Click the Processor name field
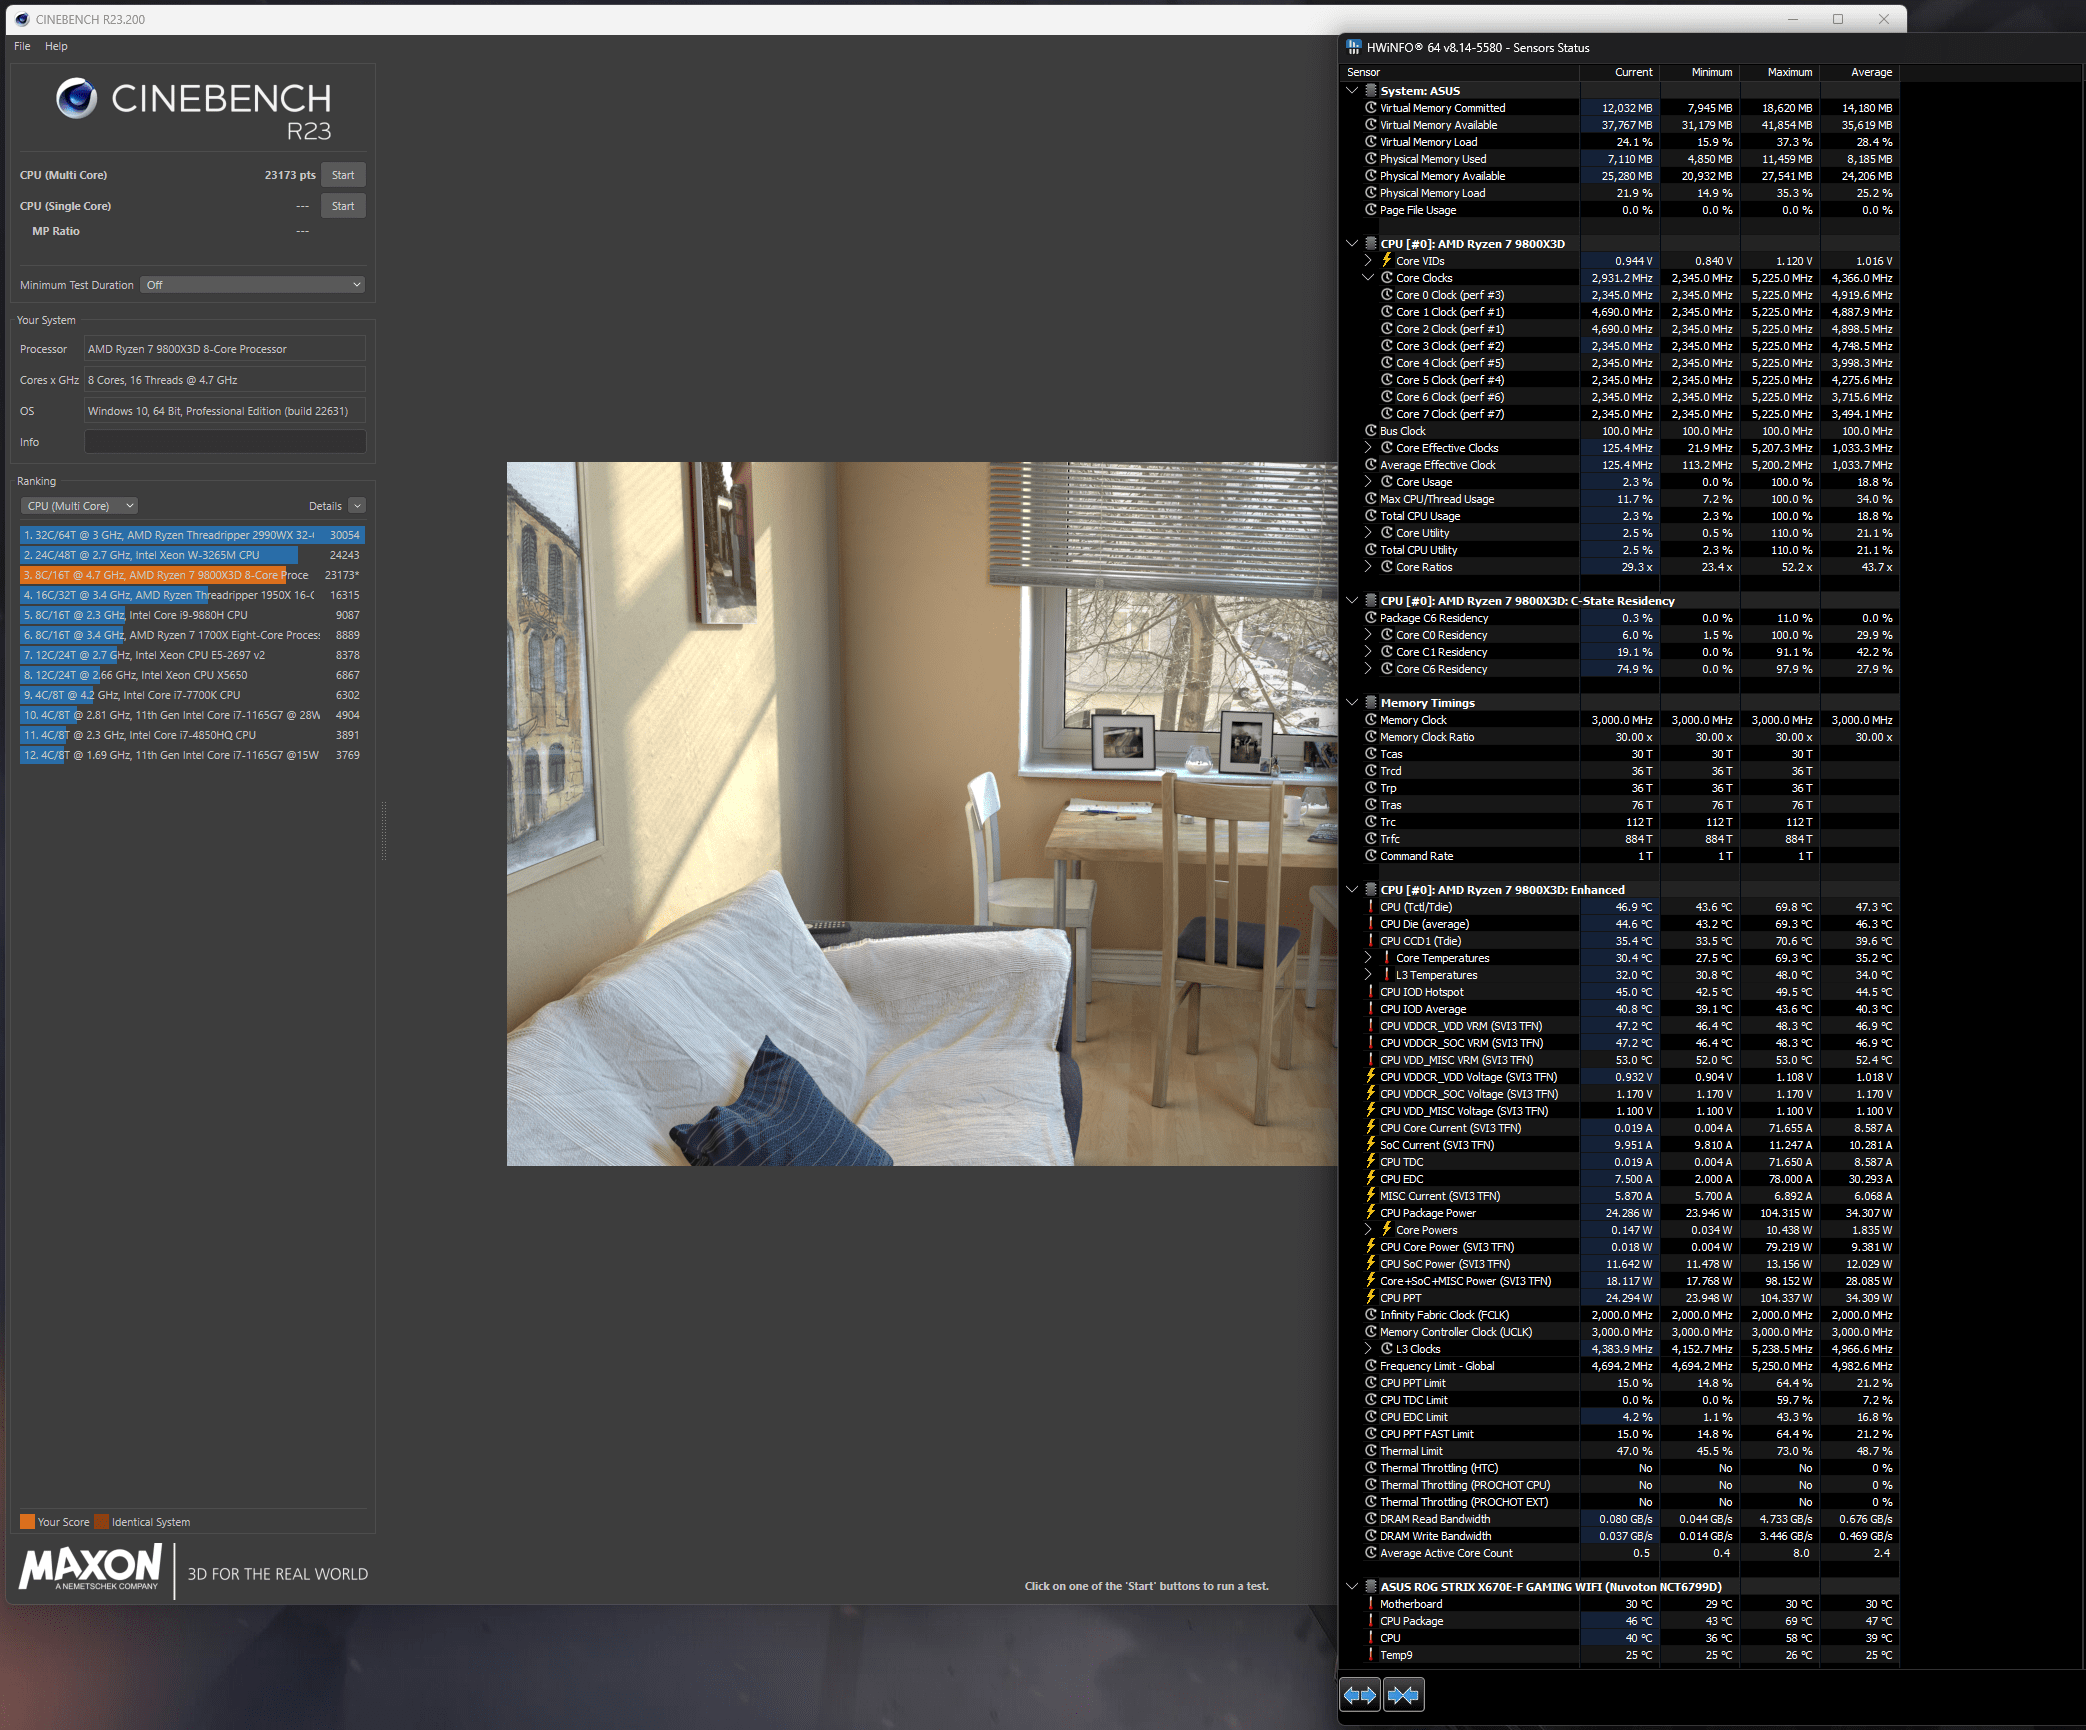The height and width of the screenshot is (1730, 2086). pyautogui.click(x=225, y=349)
